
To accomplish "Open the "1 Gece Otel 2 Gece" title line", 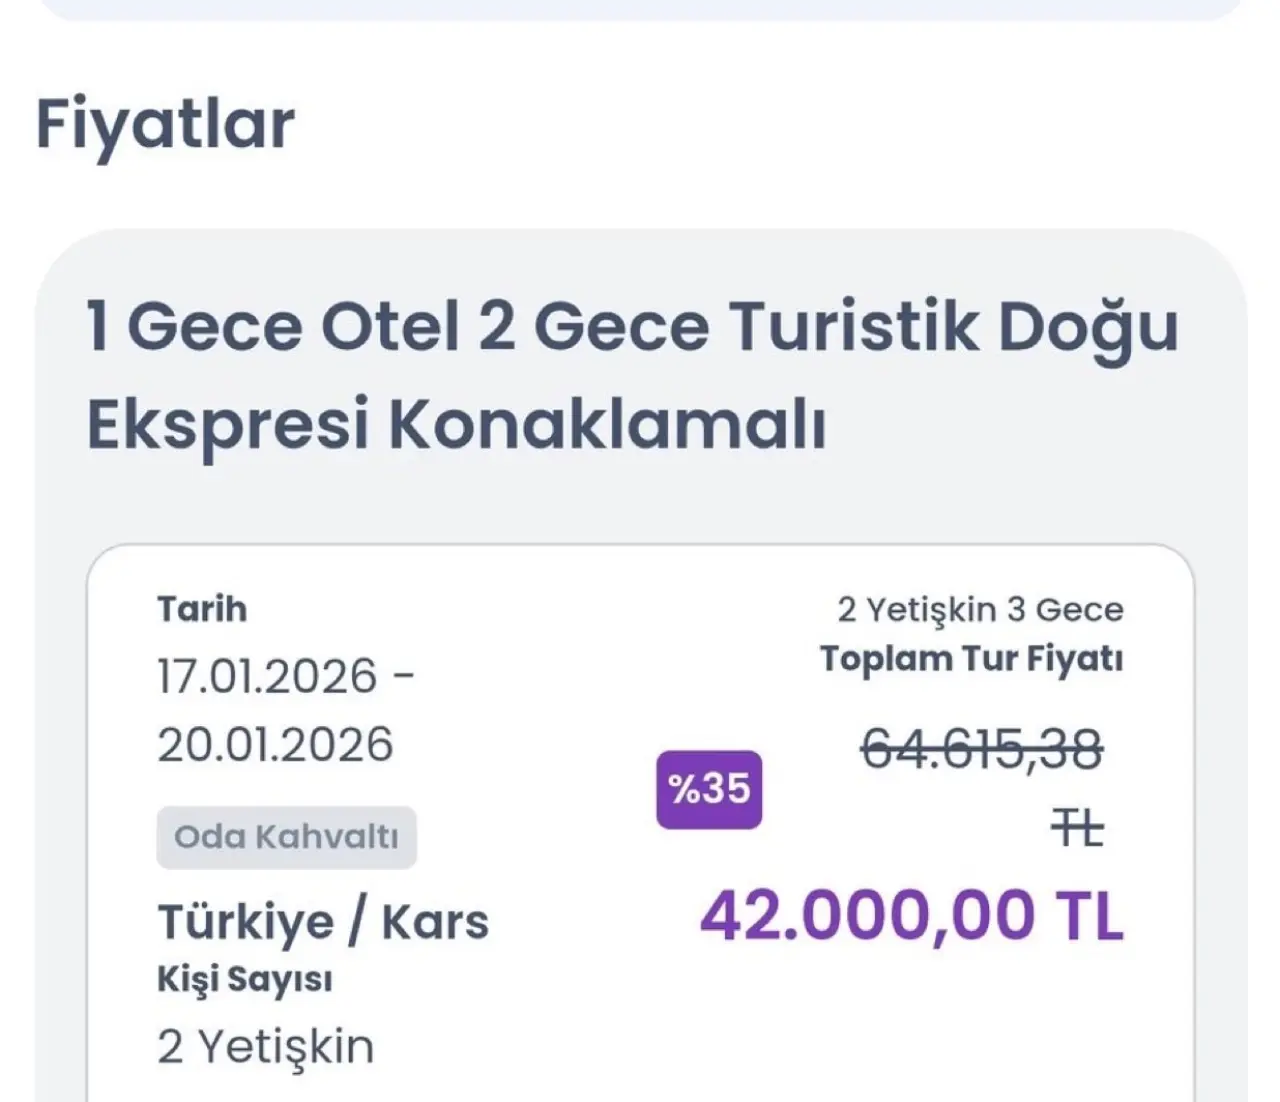I will tap(632, 327).
